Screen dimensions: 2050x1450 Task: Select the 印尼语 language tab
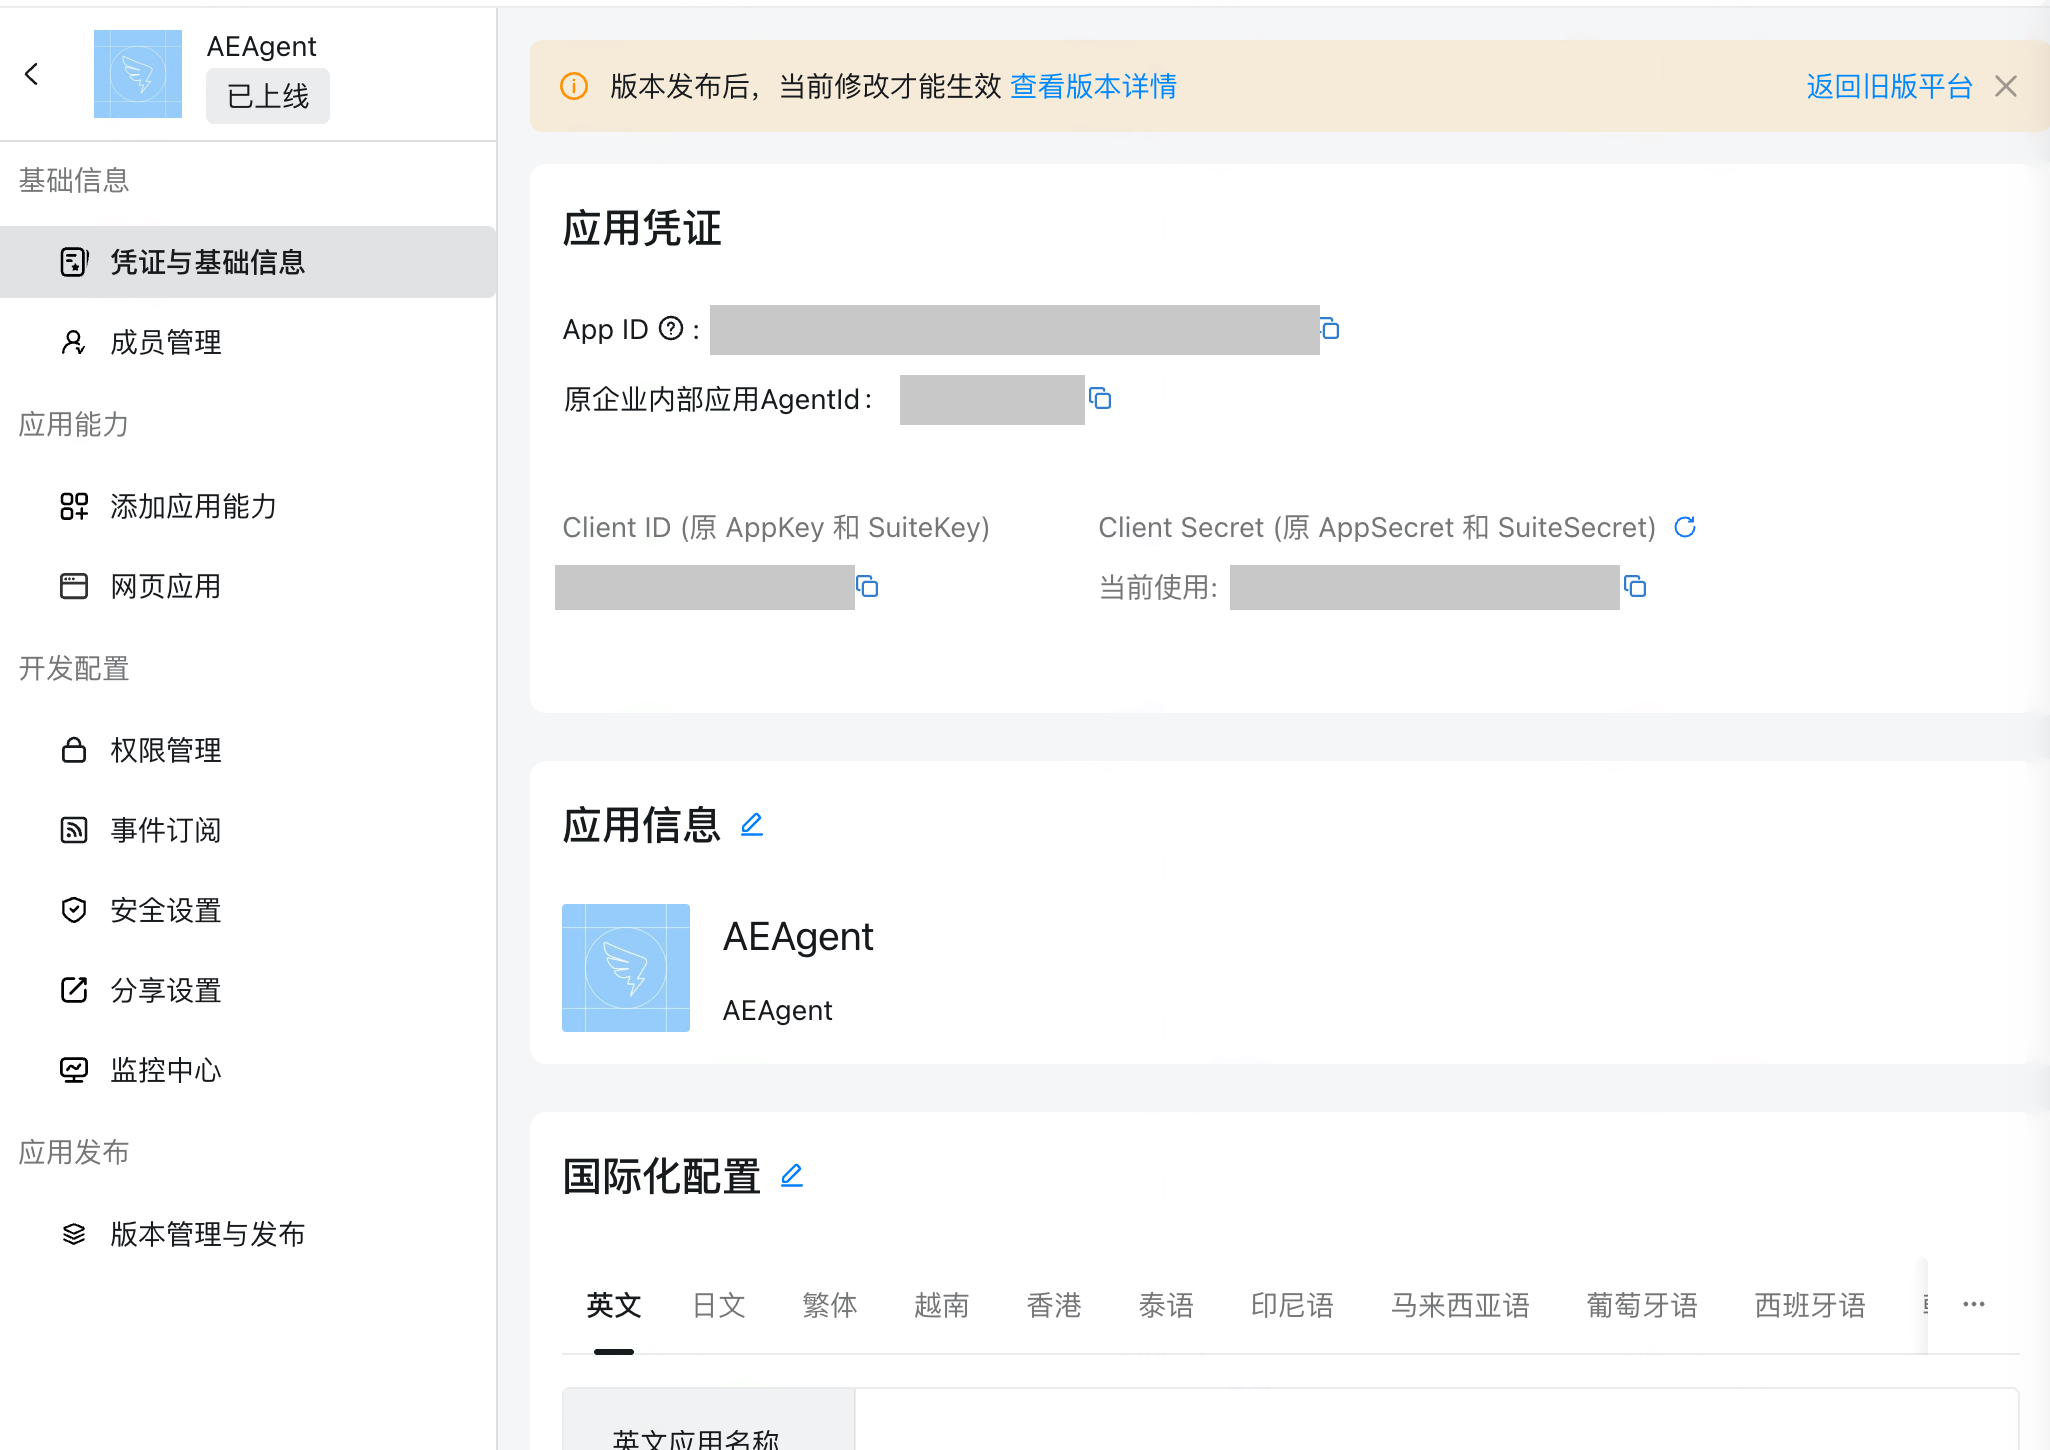1292,1305
